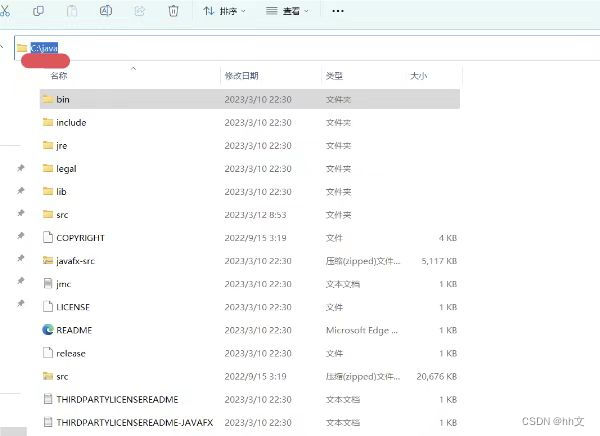Click the bin folder name
The height and width of the screenshot is (436, 600).
(x=63, y=100)
